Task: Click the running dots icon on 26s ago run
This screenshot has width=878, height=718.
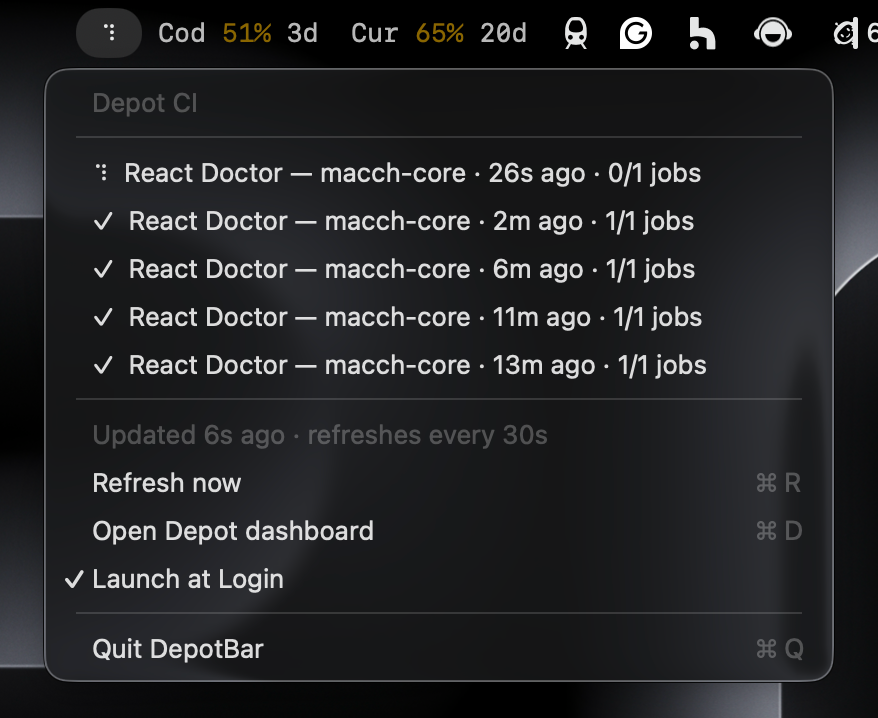Action: [x=102, y=172]
